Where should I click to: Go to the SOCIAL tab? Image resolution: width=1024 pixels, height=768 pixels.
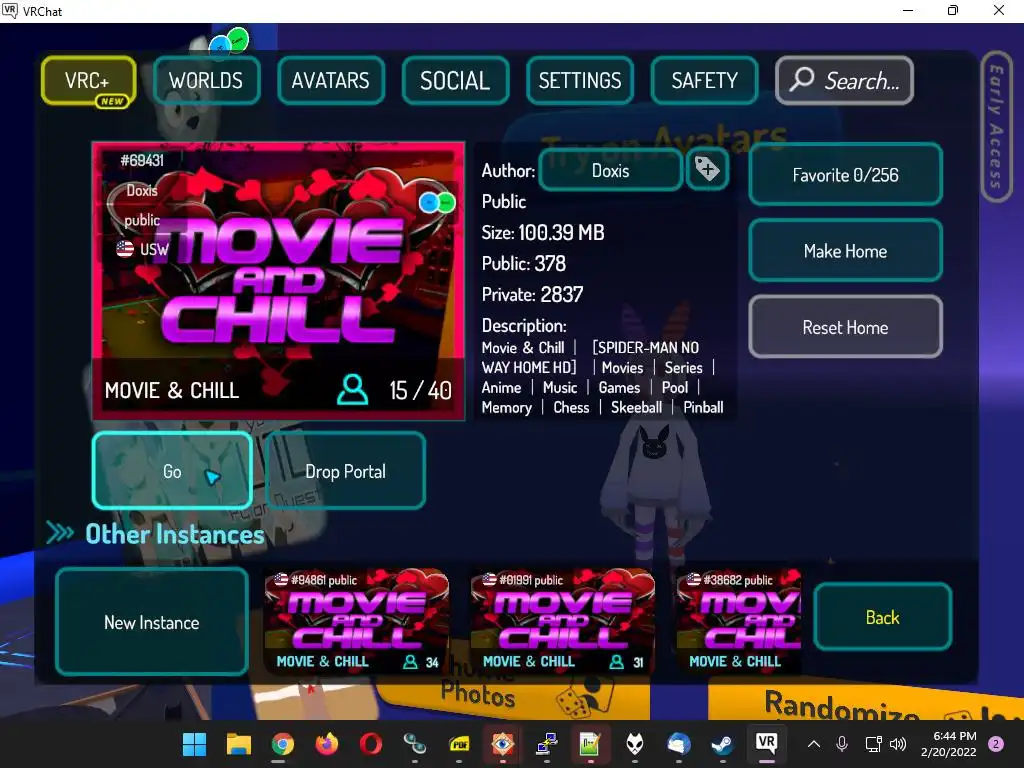(x=455, y=80)
